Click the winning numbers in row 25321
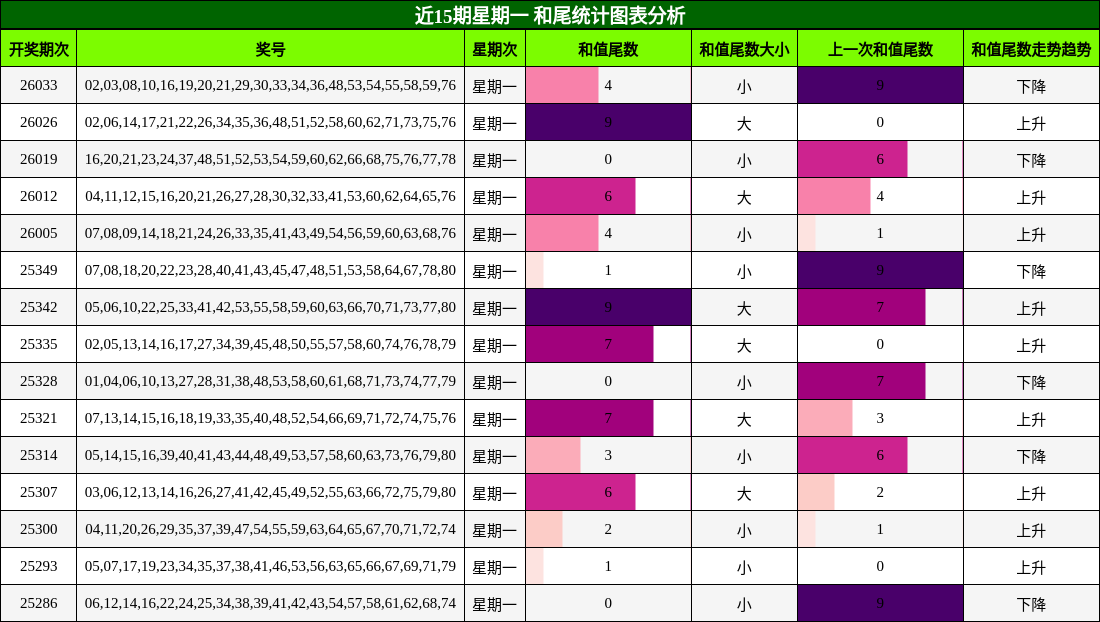The image size is (1100, 622). tap(270, 419)
